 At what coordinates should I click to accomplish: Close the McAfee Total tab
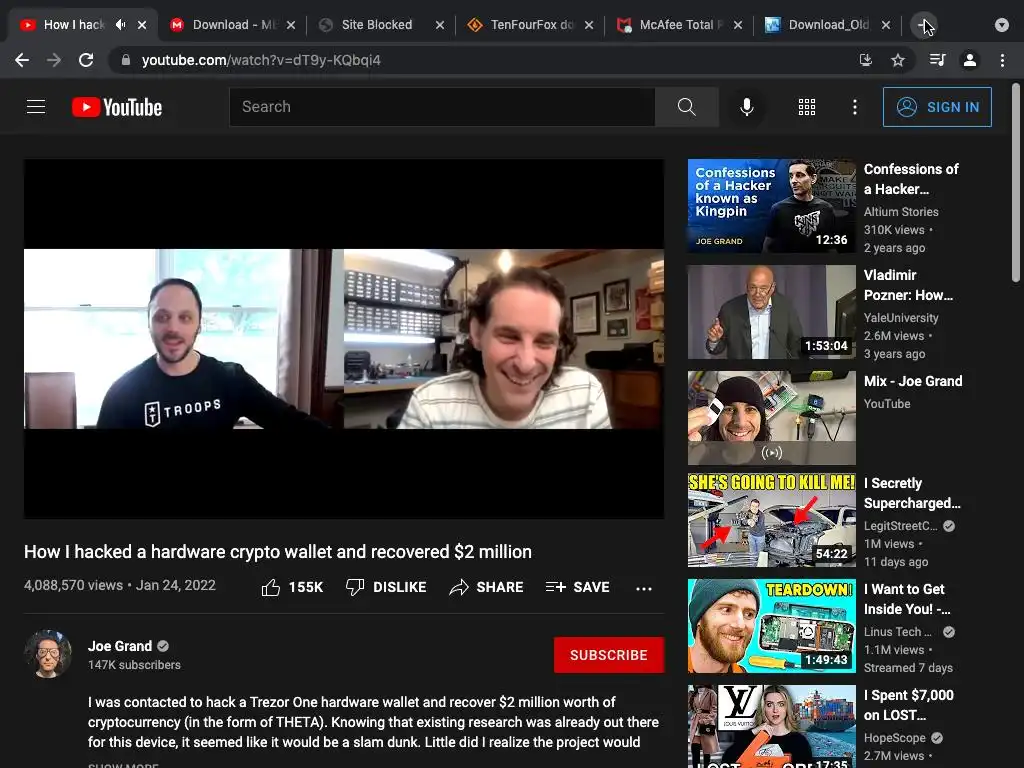point(737,25)
